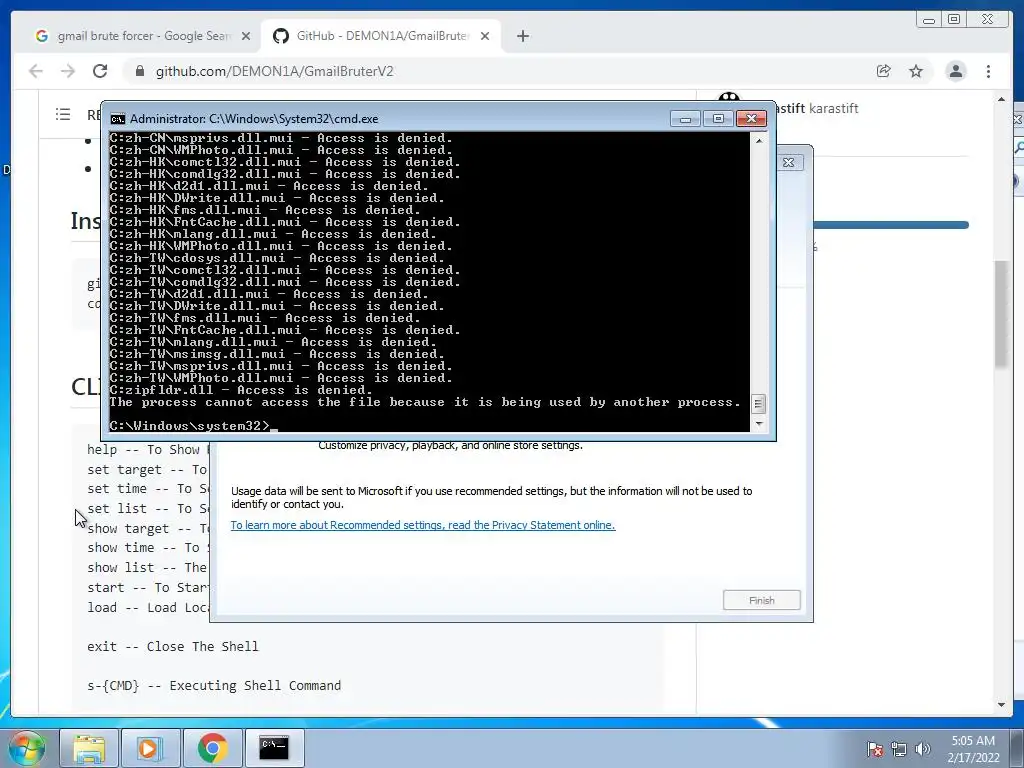Open cmd window from taskbar

[274, 748]
